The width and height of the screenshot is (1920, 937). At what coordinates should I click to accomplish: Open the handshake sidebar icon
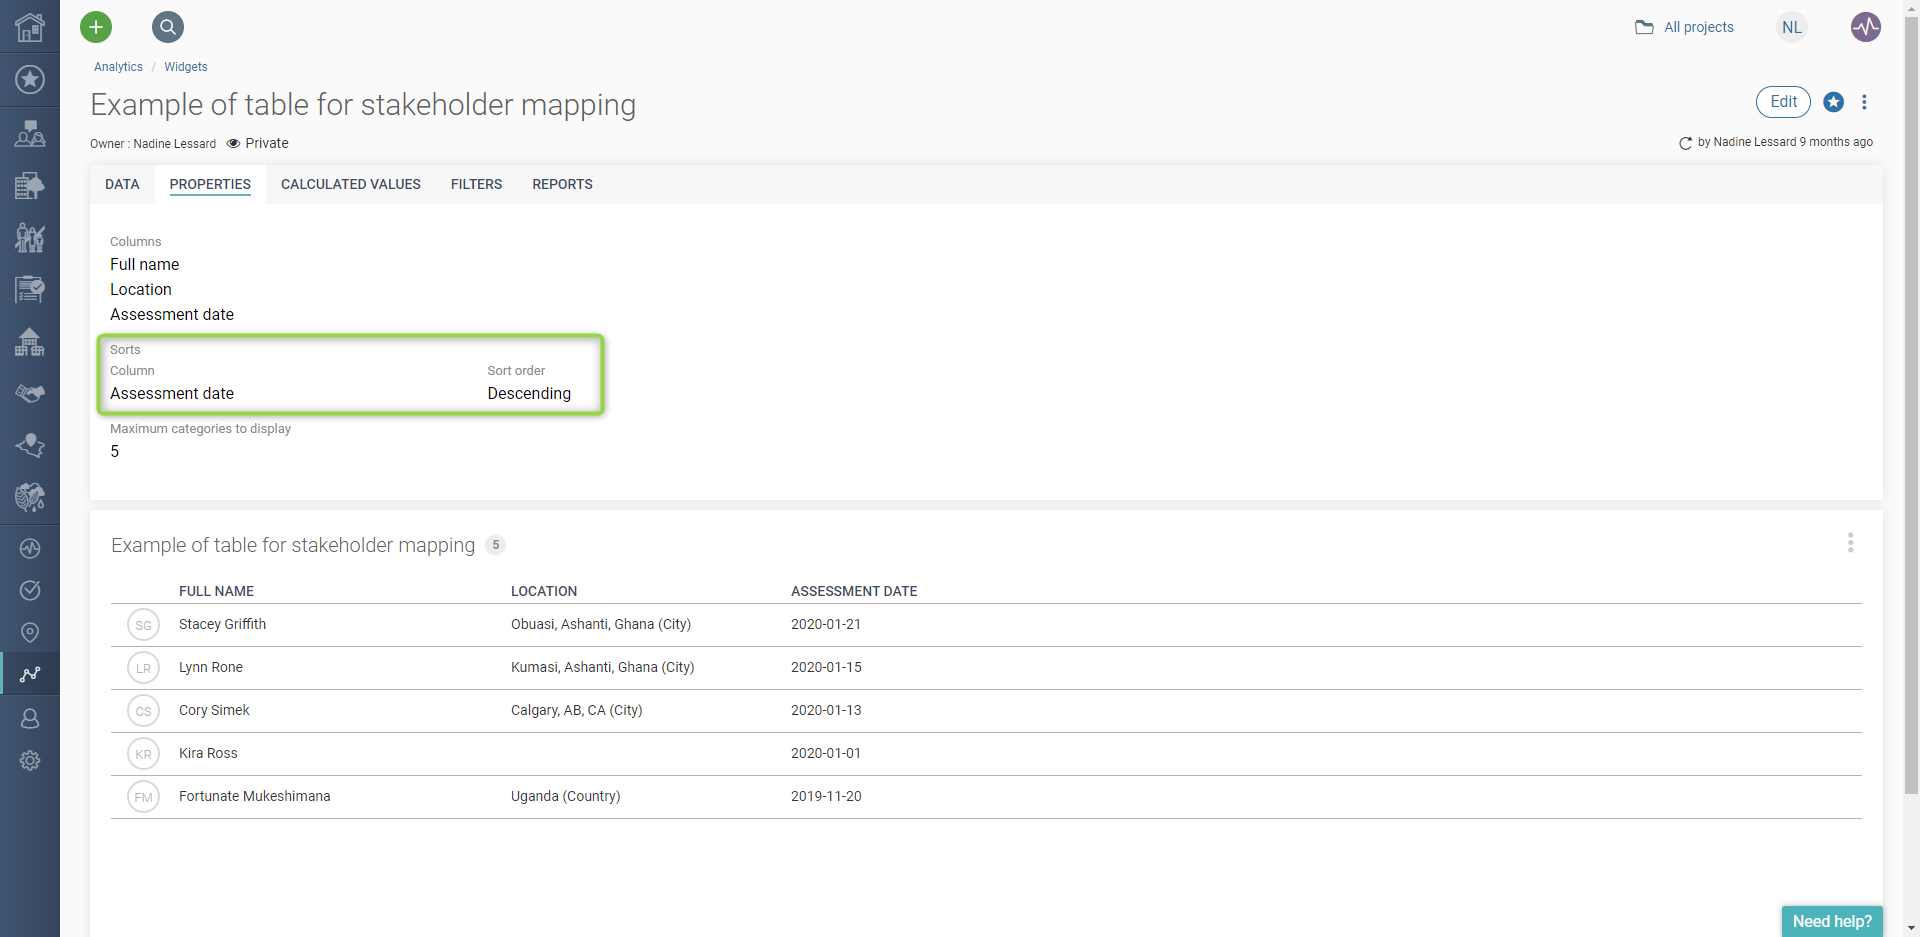point(30,393)
